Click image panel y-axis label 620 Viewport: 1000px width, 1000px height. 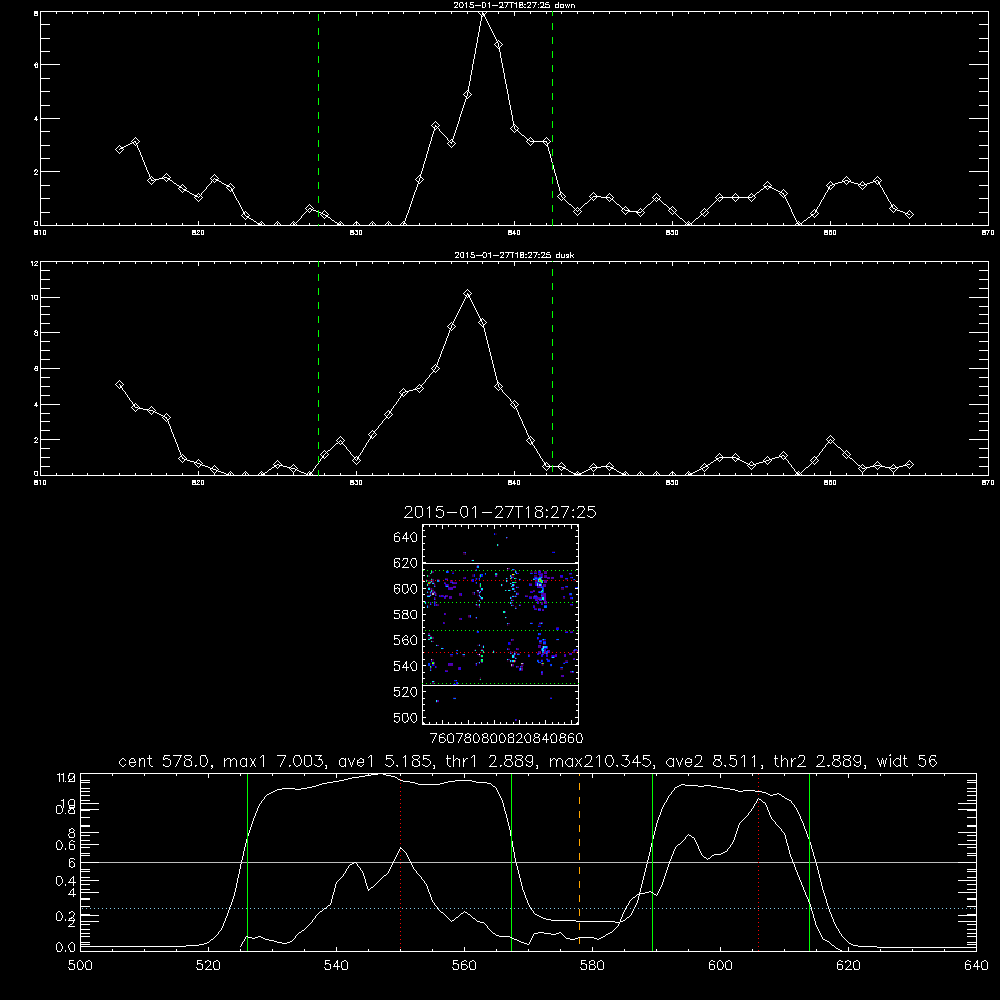click(x=405, y=563)
